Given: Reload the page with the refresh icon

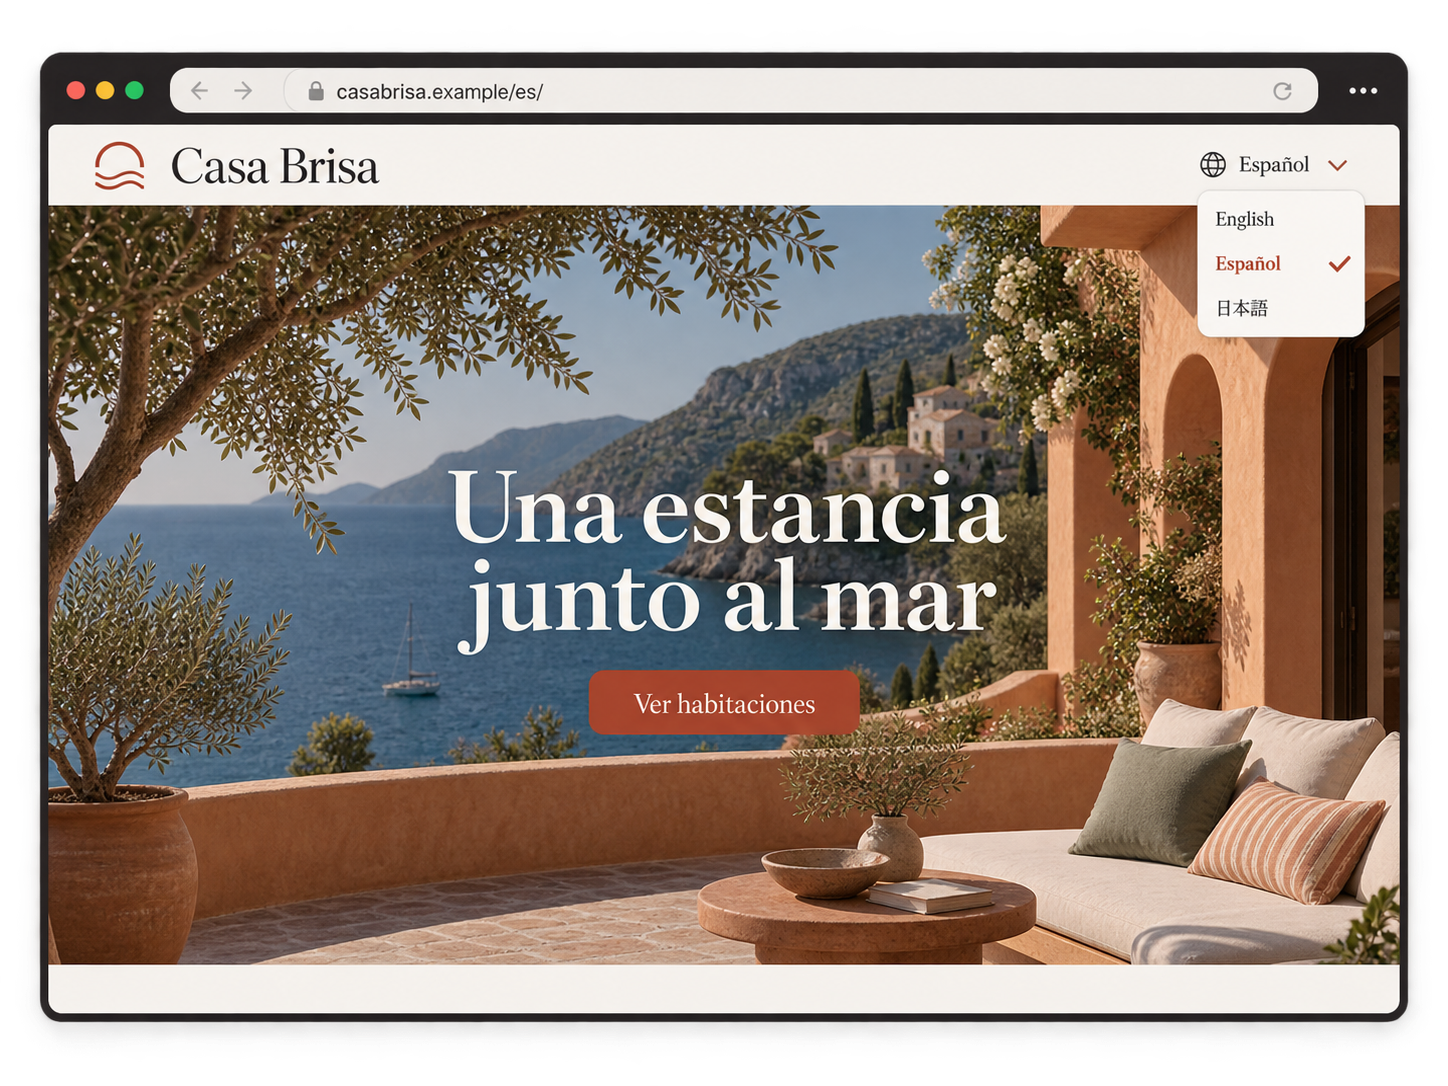Looking at the screenshot, I should (1282, 91).
